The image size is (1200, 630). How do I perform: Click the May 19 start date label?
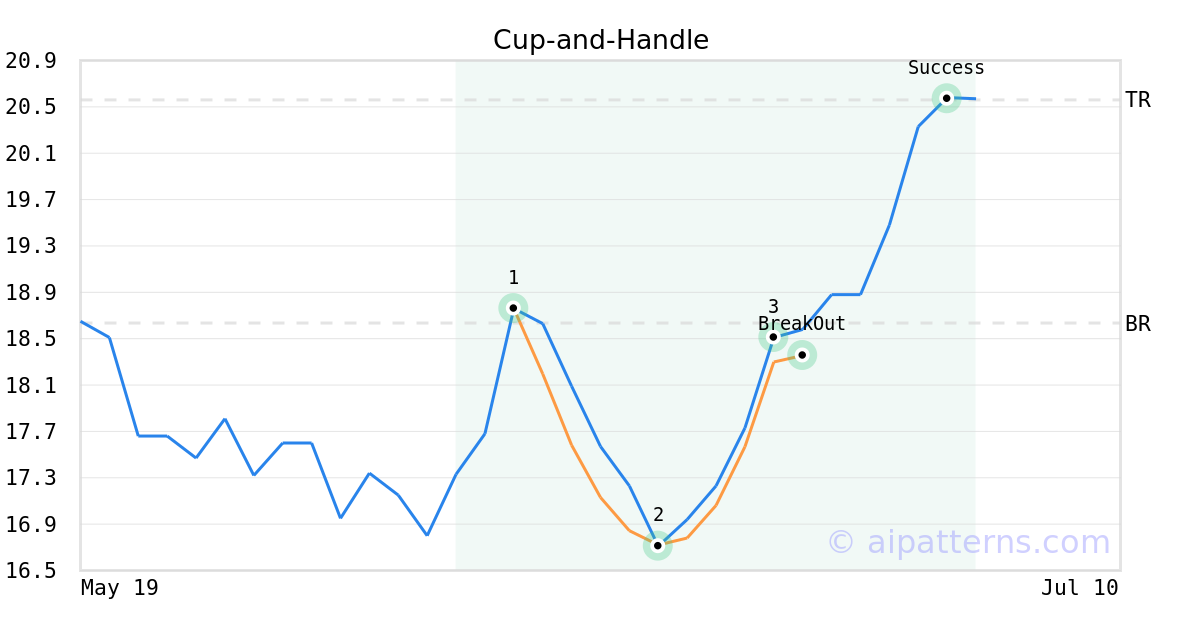(x=120, y=588)
